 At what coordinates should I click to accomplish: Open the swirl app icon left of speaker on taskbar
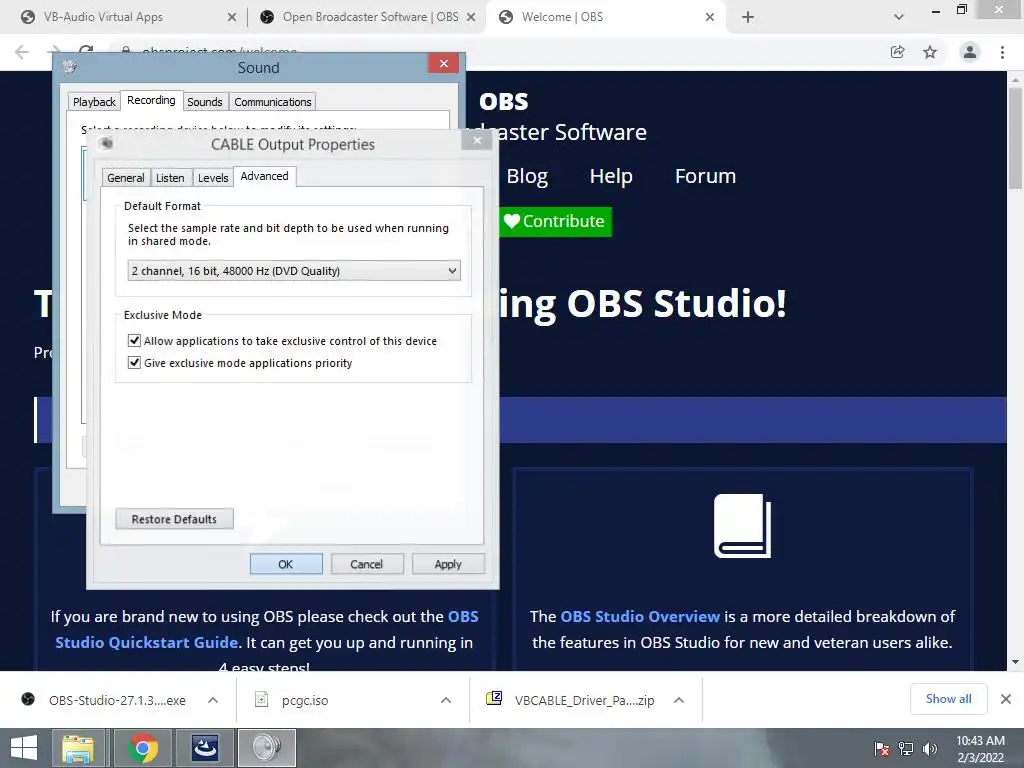tap(204, 748)
